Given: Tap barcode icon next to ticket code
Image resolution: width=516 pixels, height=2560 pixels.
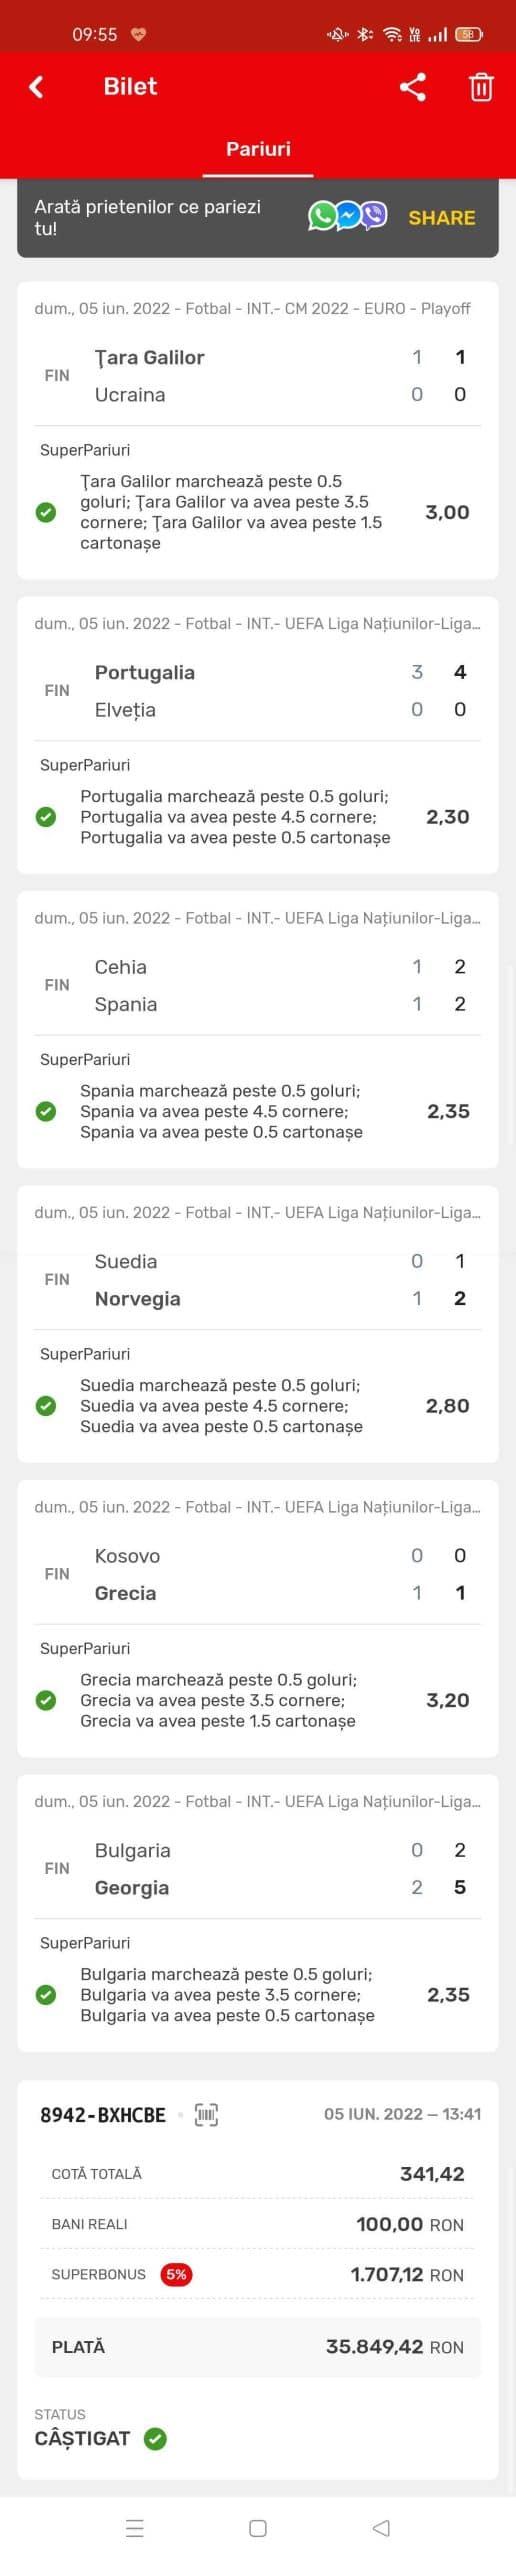Looking at the screenshot, I should point(206,2113).
